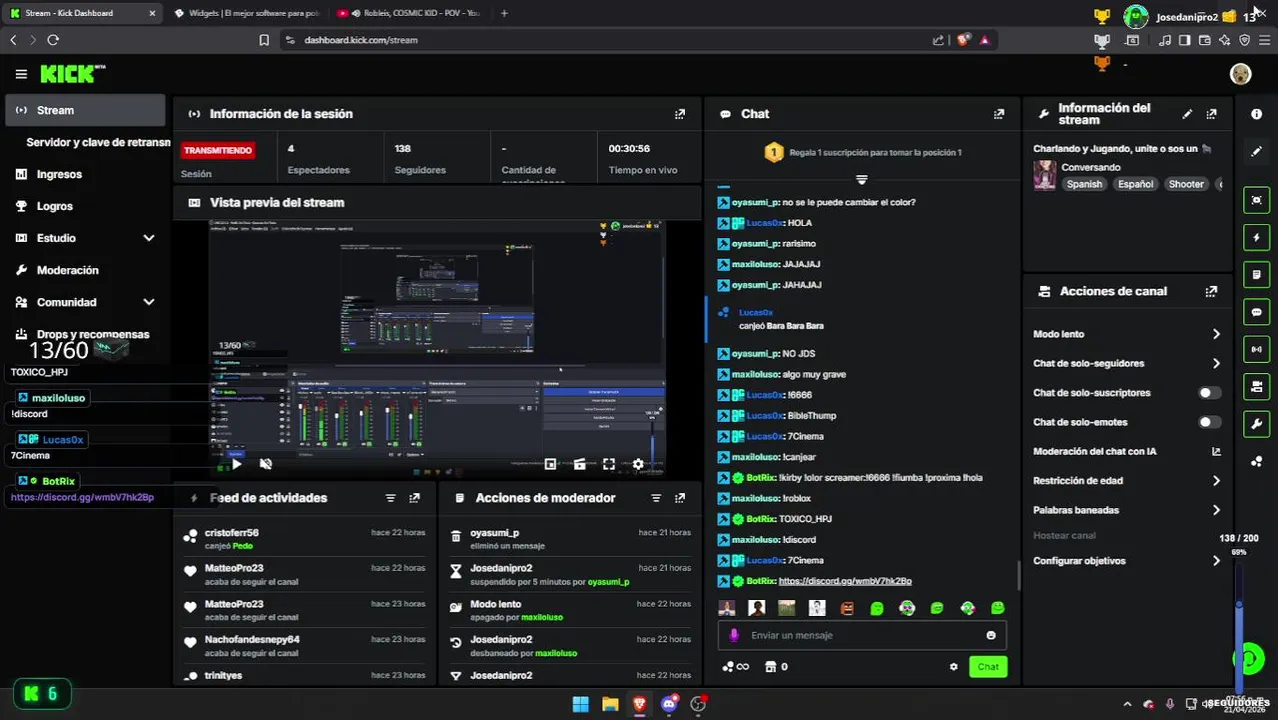Image resolution: width=1278 pixels, height=720 pixels.
Task: Play the stream preview video
Action: tap(237, 464)
